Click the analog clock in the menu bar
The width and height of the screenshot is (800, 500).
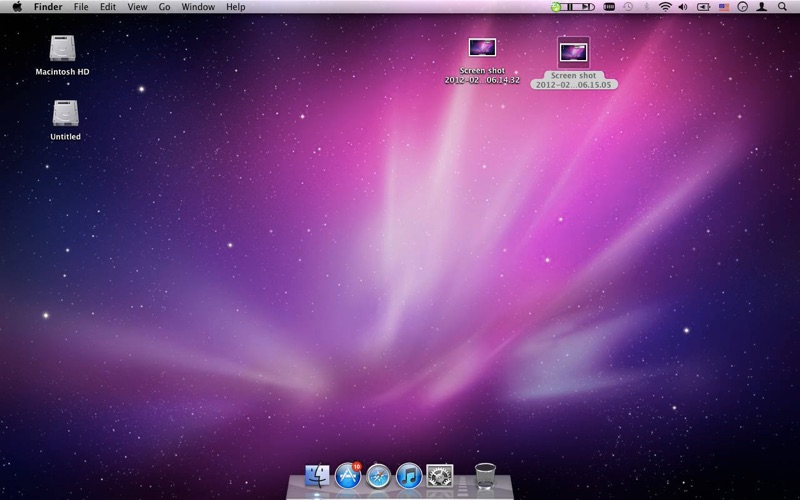[742, 7]
